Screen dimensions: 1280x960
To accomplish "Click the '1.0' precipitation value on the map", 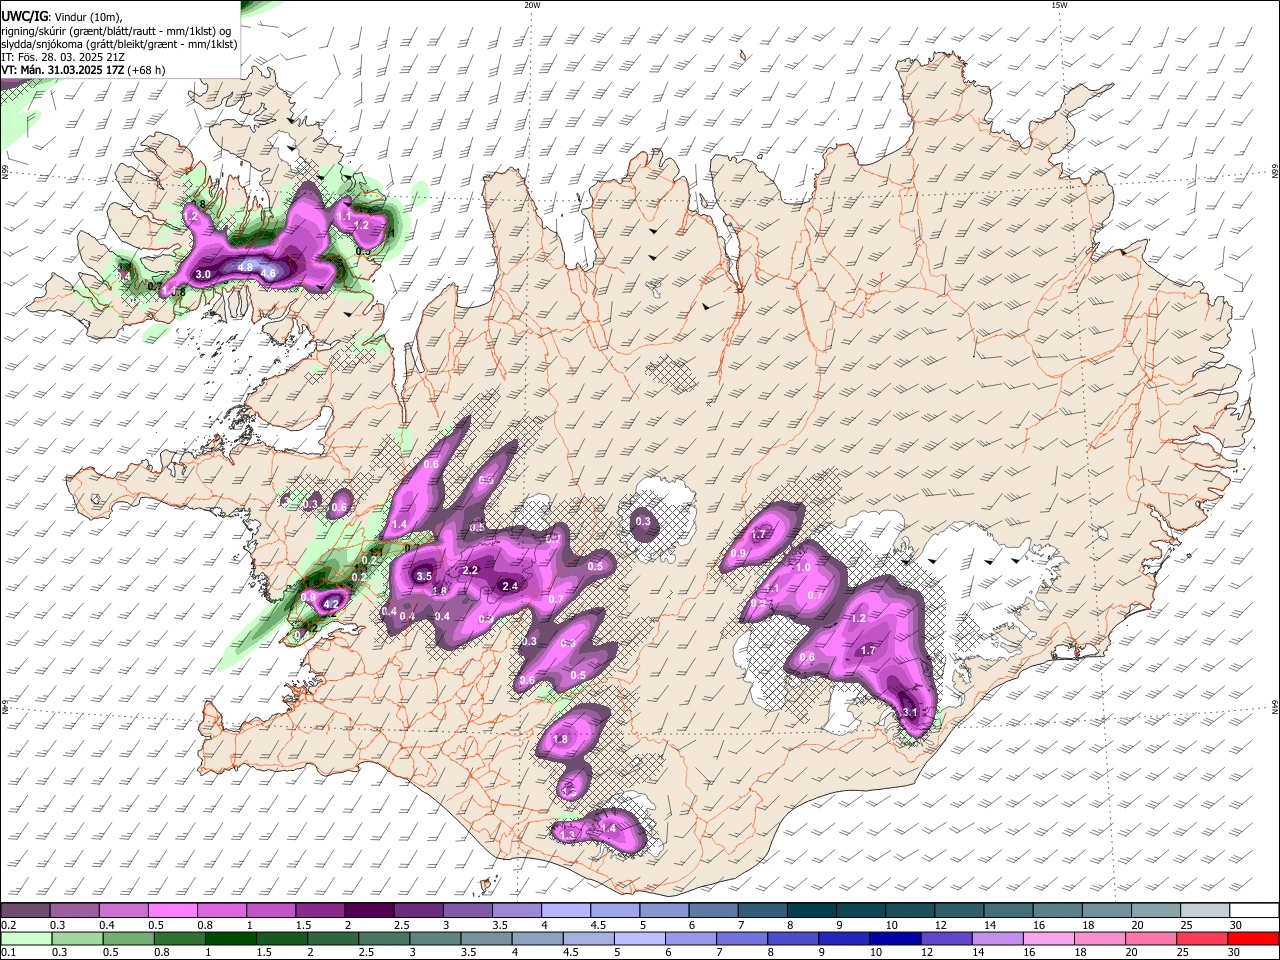I will [803, 568].
